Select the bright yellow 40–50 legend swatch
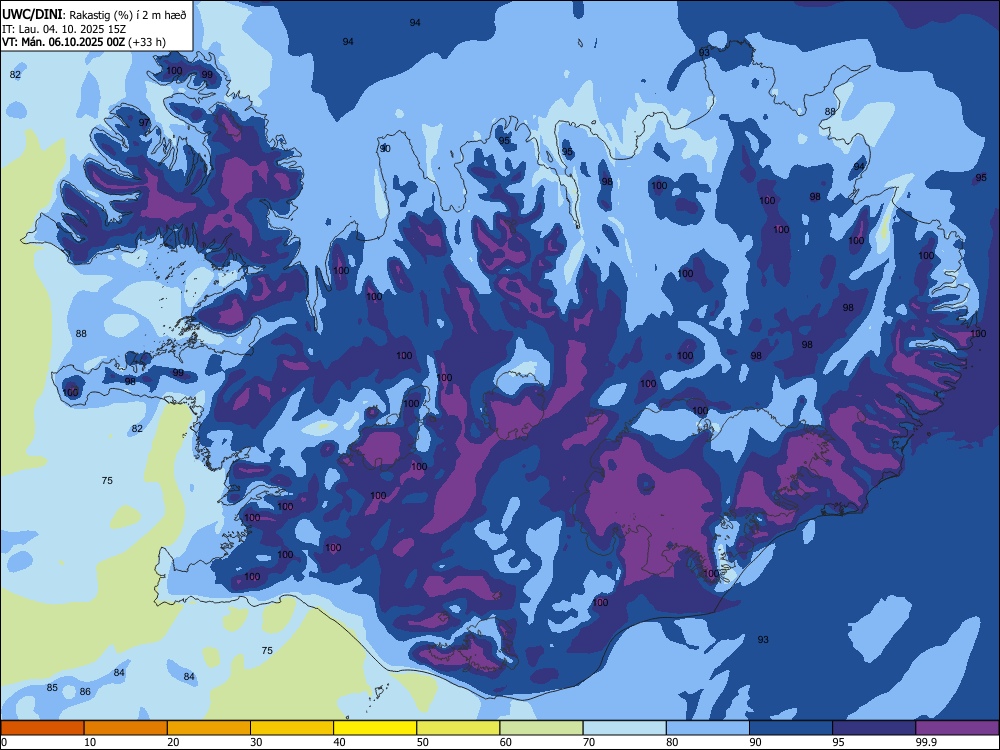The width and height of the screenshot is (1000, 750). click(x=375, y=728)
